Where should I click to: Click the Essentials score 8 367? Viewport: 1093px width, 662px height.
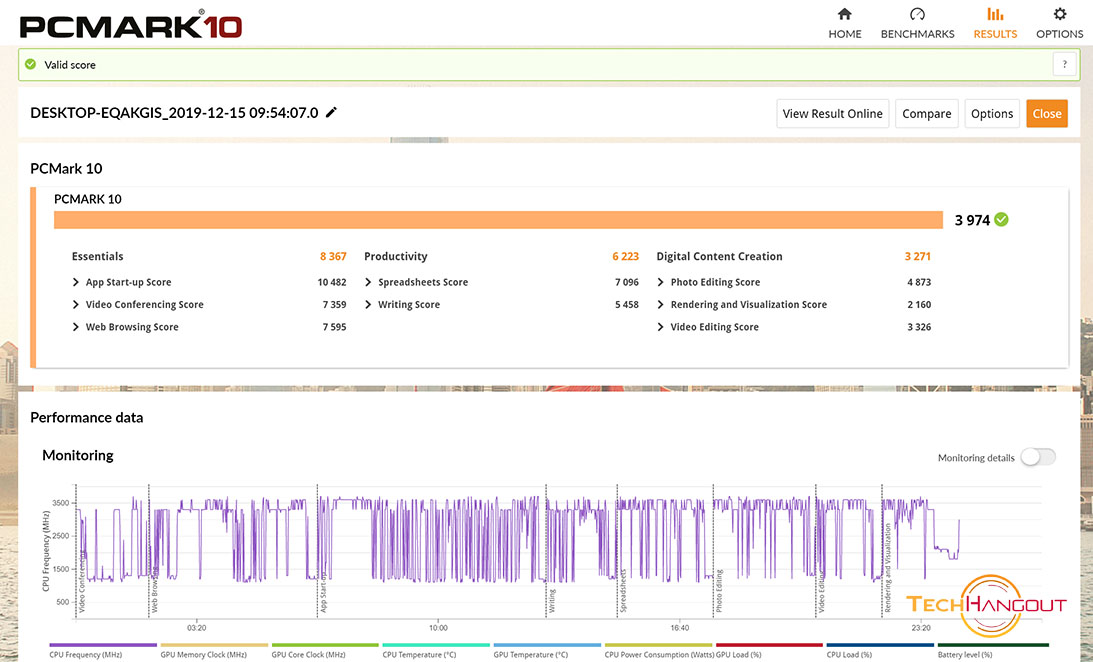[x=333, y=256]
